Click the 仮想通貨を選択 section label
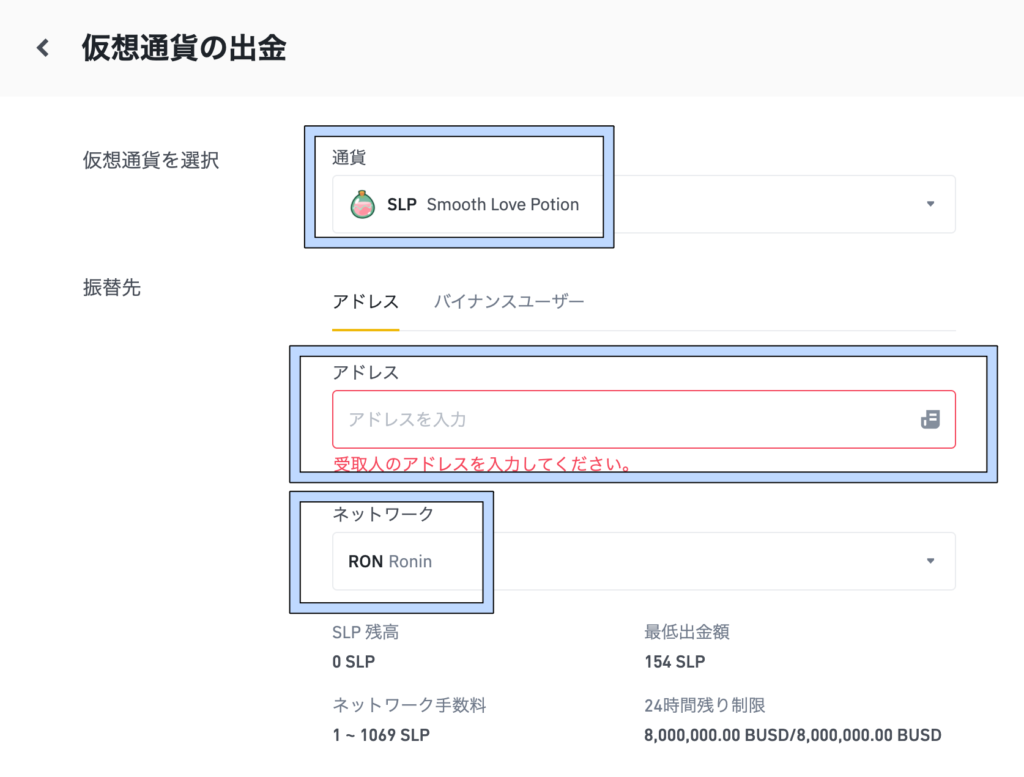The height and width of the screenshot is (777, 1024). click(x=151, y=160)
